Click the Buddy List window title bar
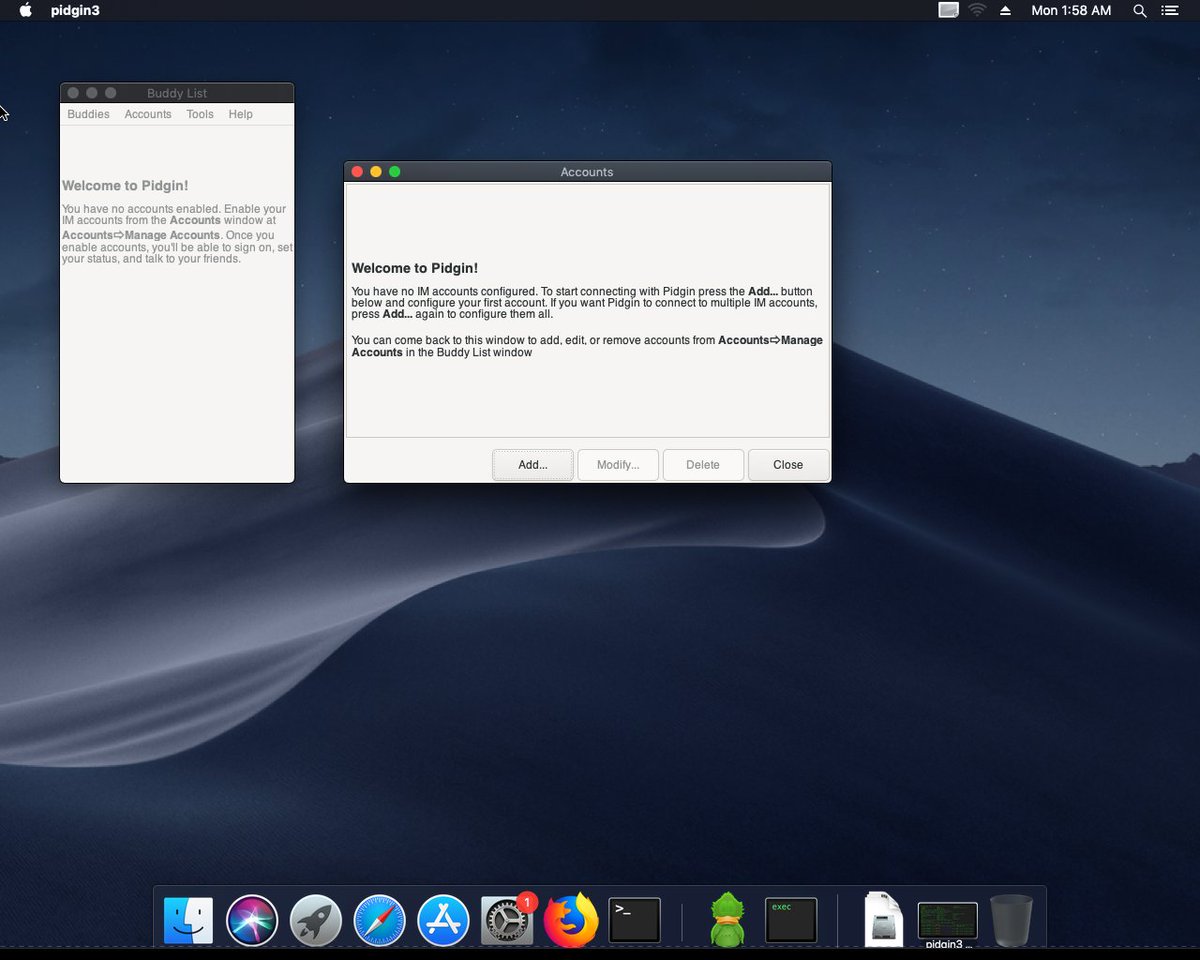The image size is (1200, 960). tap(177, 93)
